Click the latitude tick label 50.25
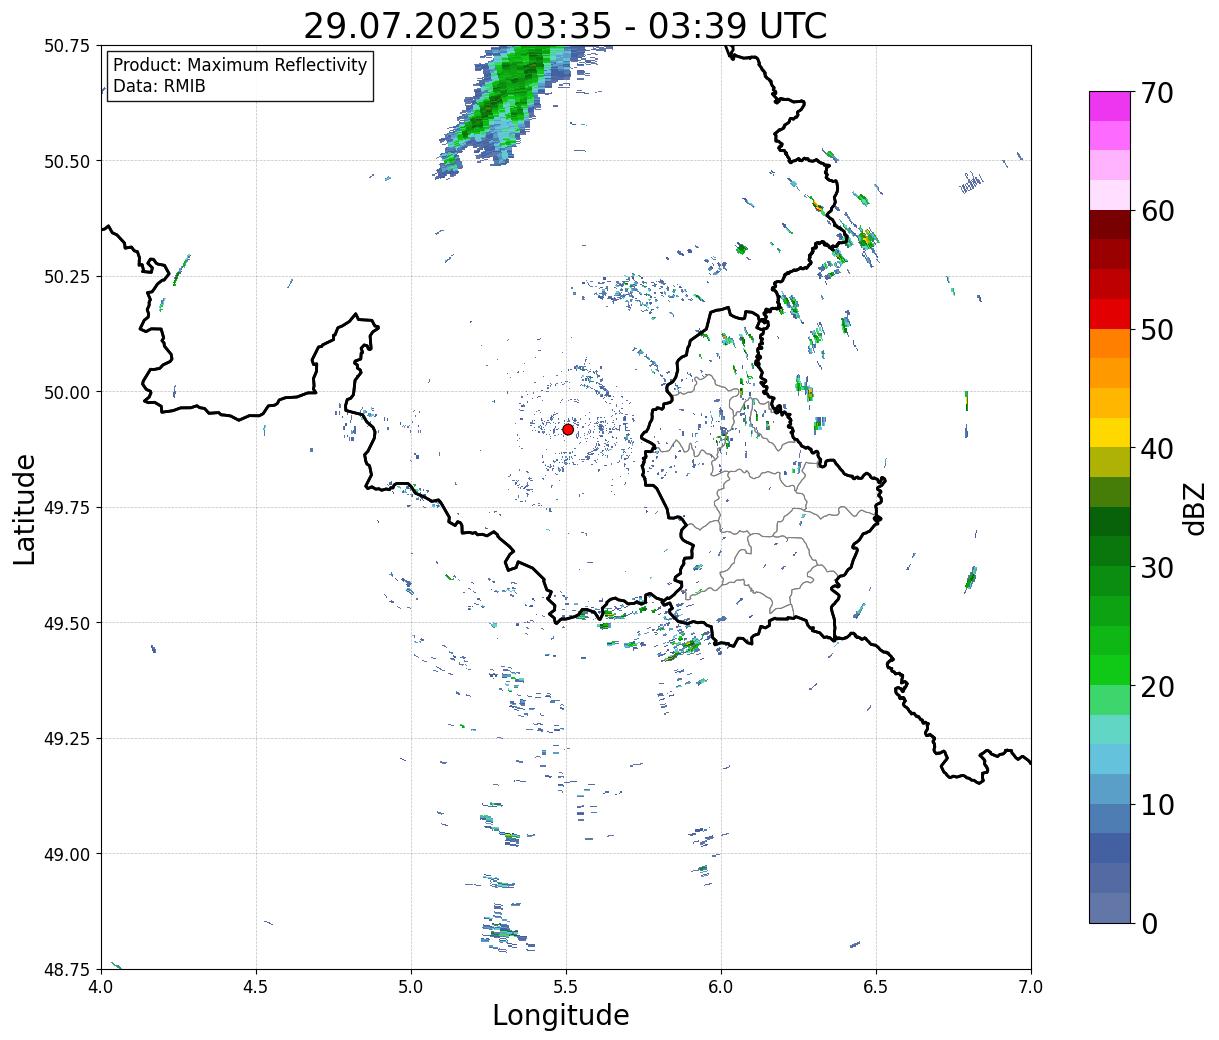 click(x=67, y=276)
